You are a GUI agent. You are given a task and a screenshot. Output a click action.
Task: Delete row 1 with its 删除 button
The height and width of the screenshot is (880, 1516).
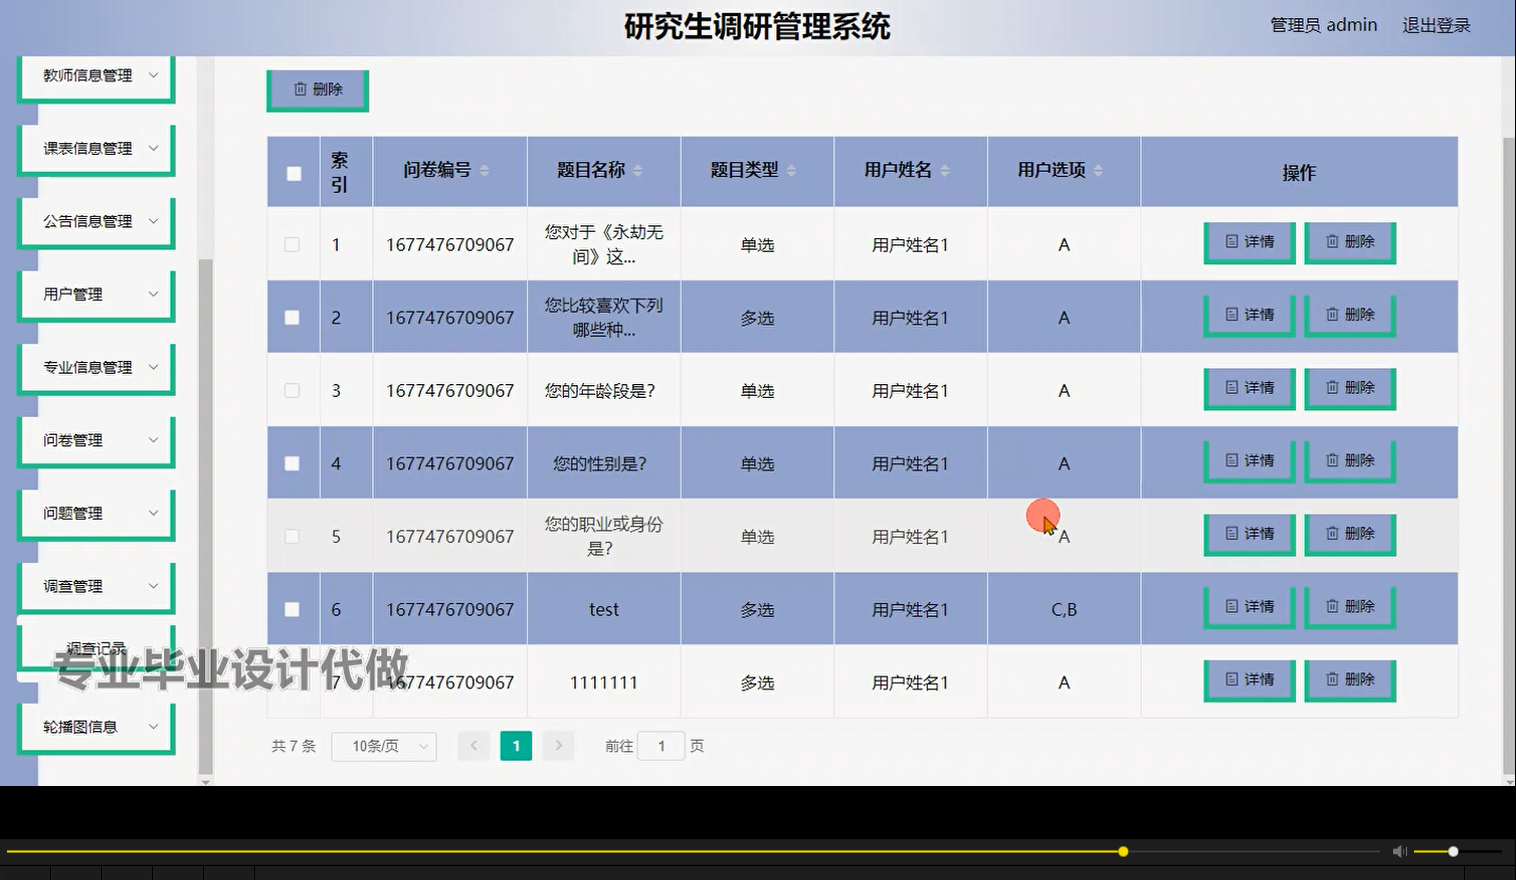click(1350, 243)
